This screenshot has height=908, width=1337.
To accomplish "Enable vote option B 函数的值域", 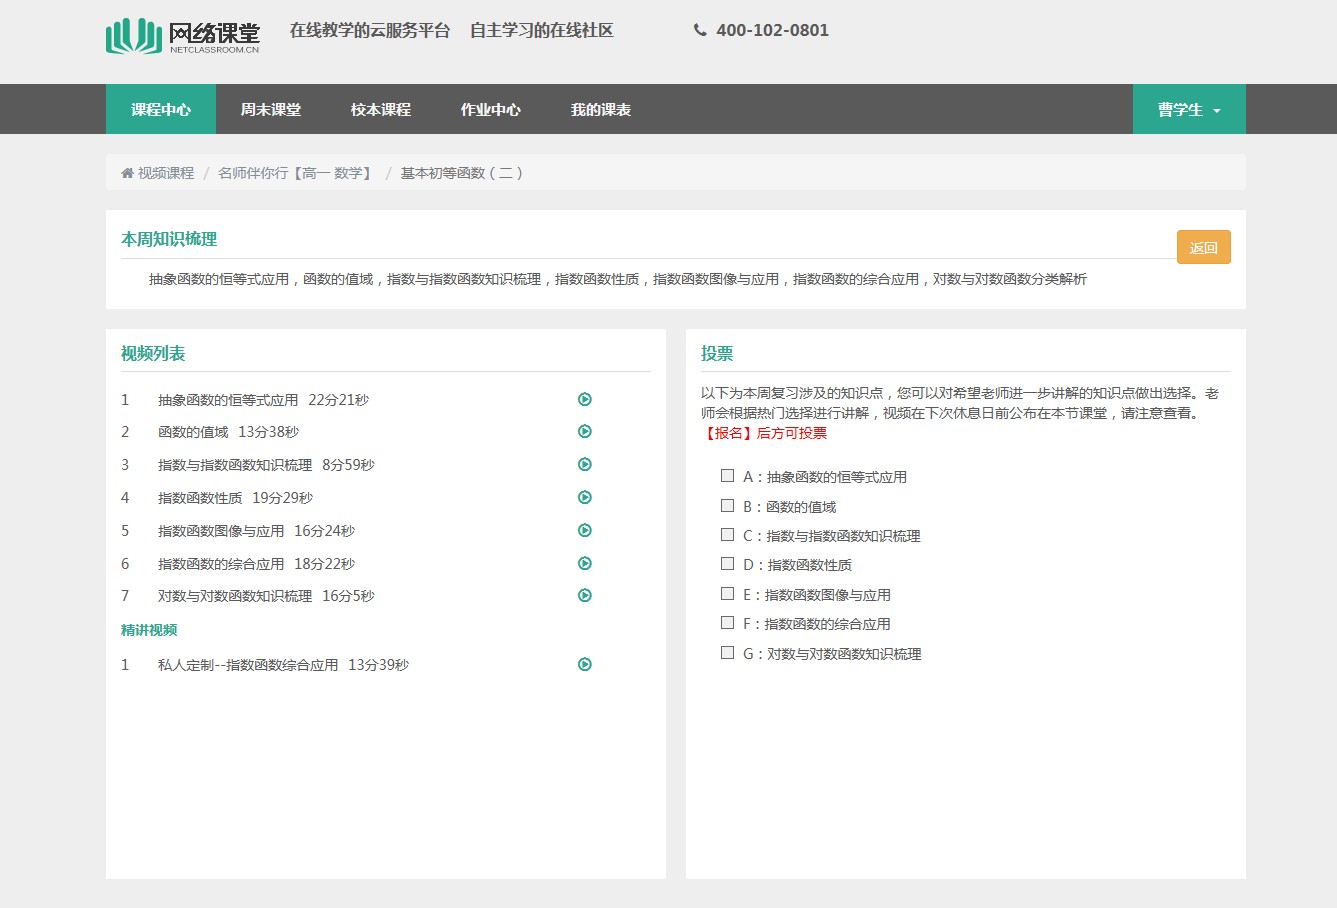I will click(x=728, y=506).
